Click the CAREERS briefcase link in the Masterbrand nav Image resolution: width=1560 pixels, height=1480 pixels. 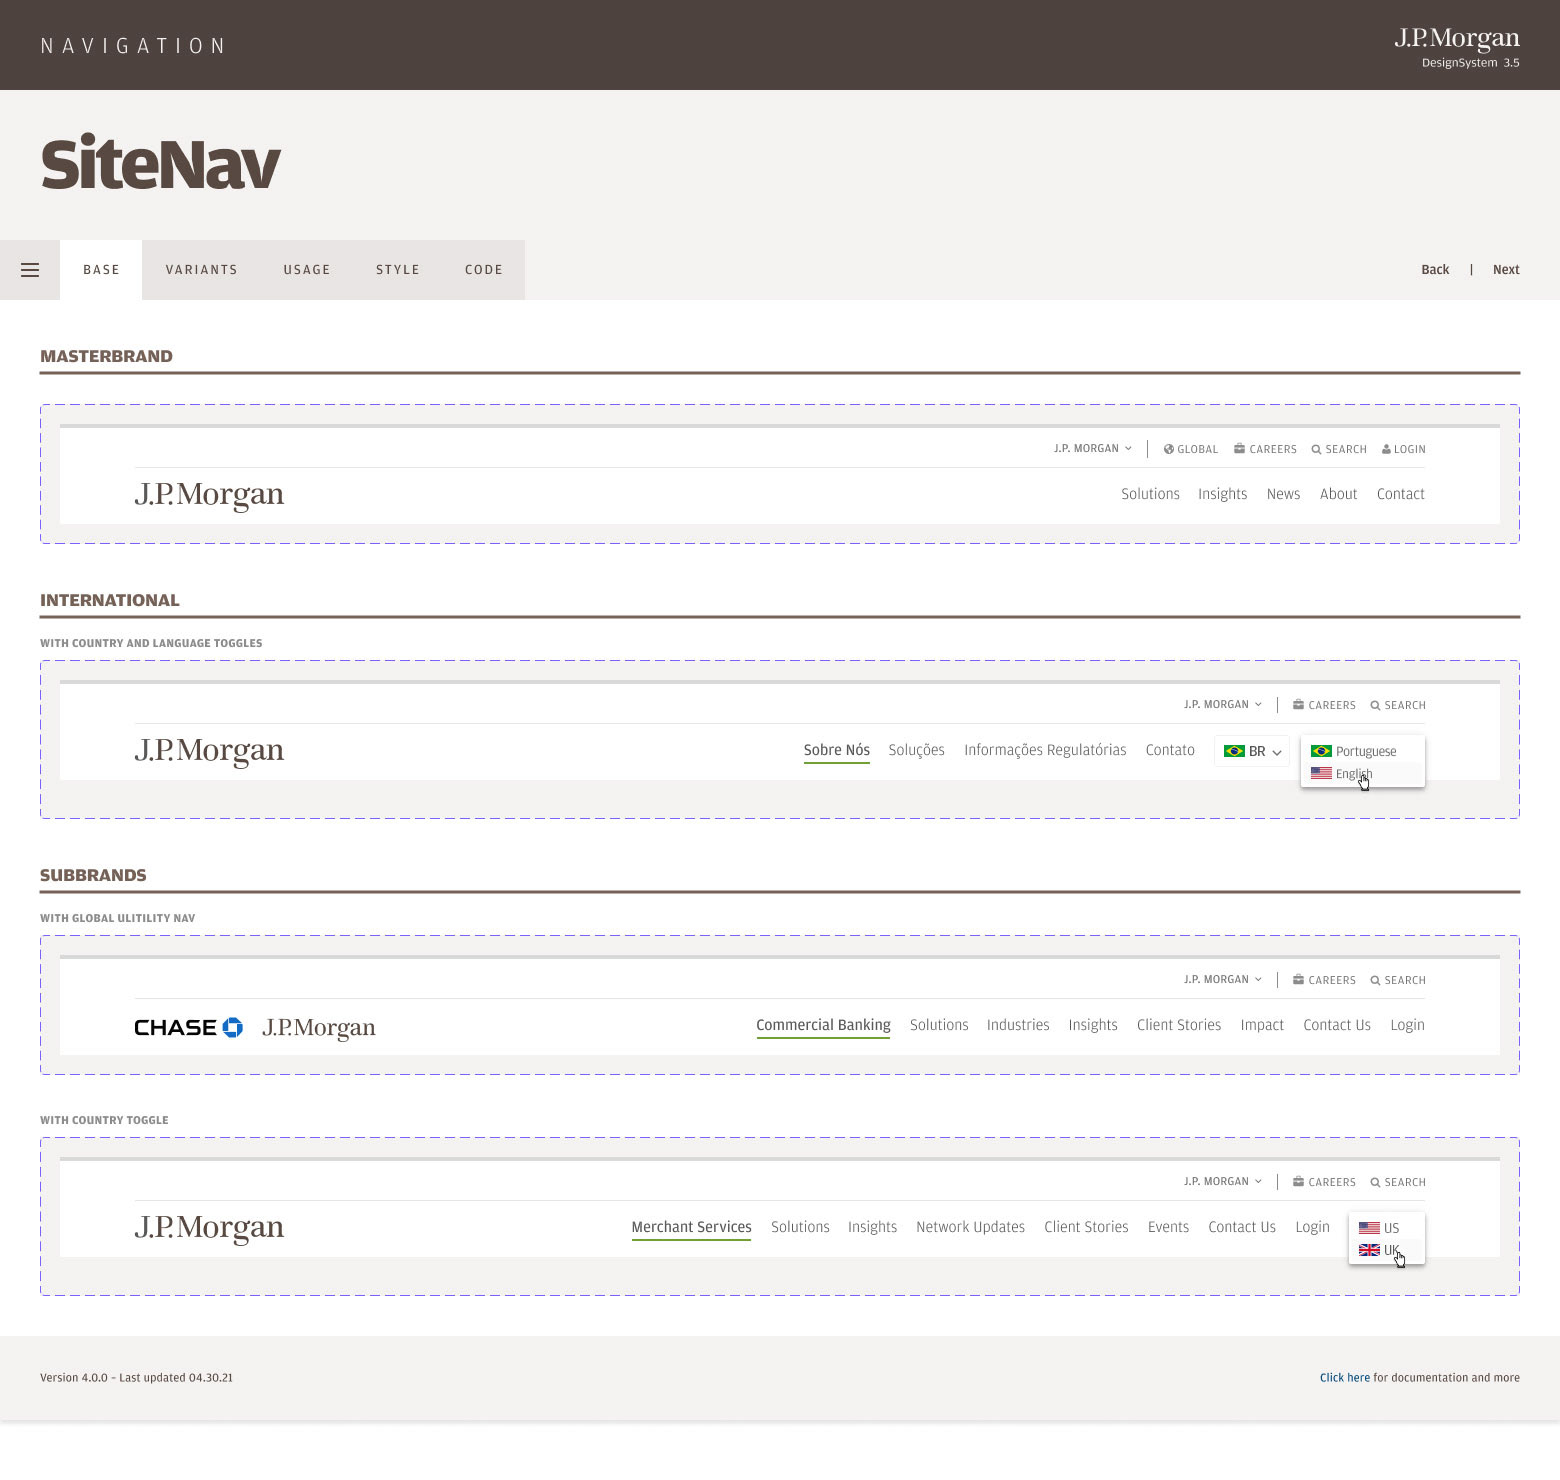(1265, 449)
